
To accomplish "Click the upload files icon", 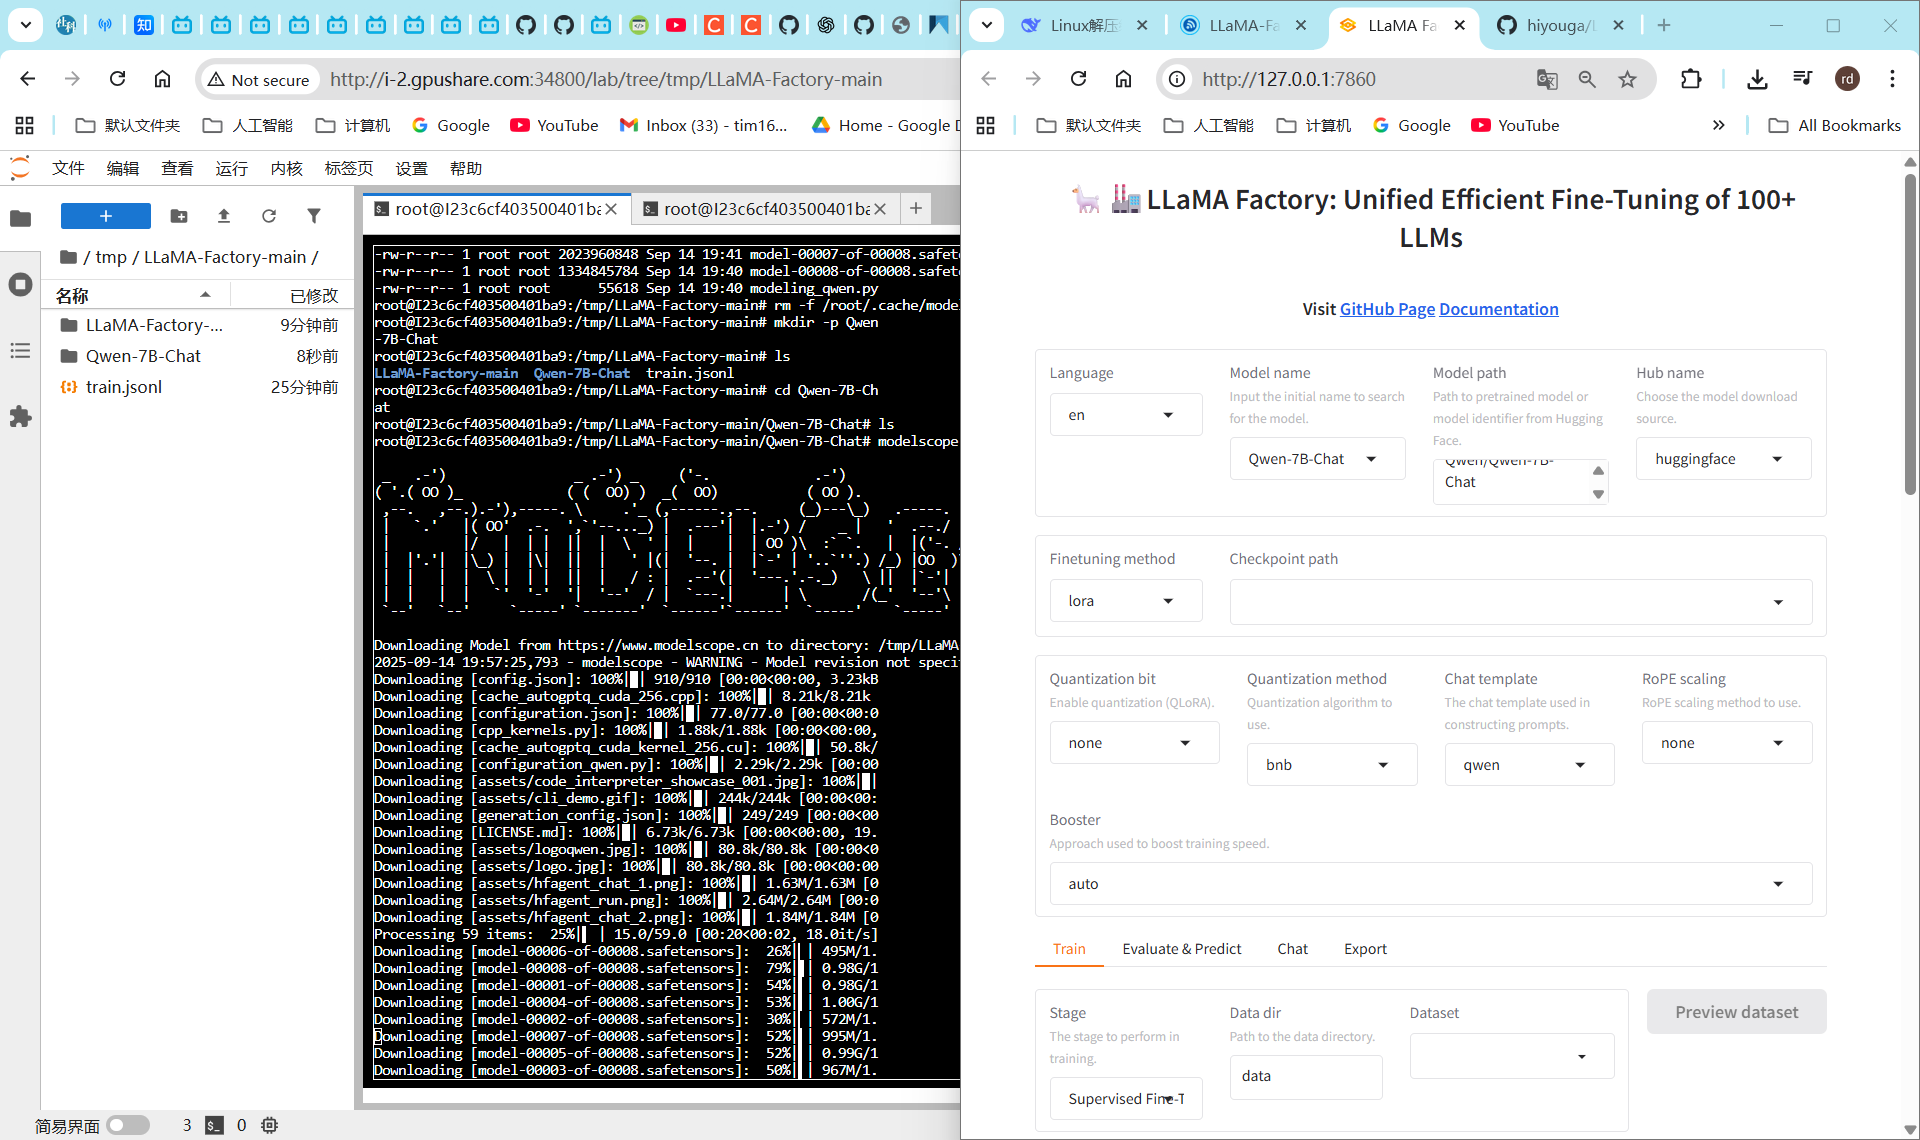I will tap(224, 216).
